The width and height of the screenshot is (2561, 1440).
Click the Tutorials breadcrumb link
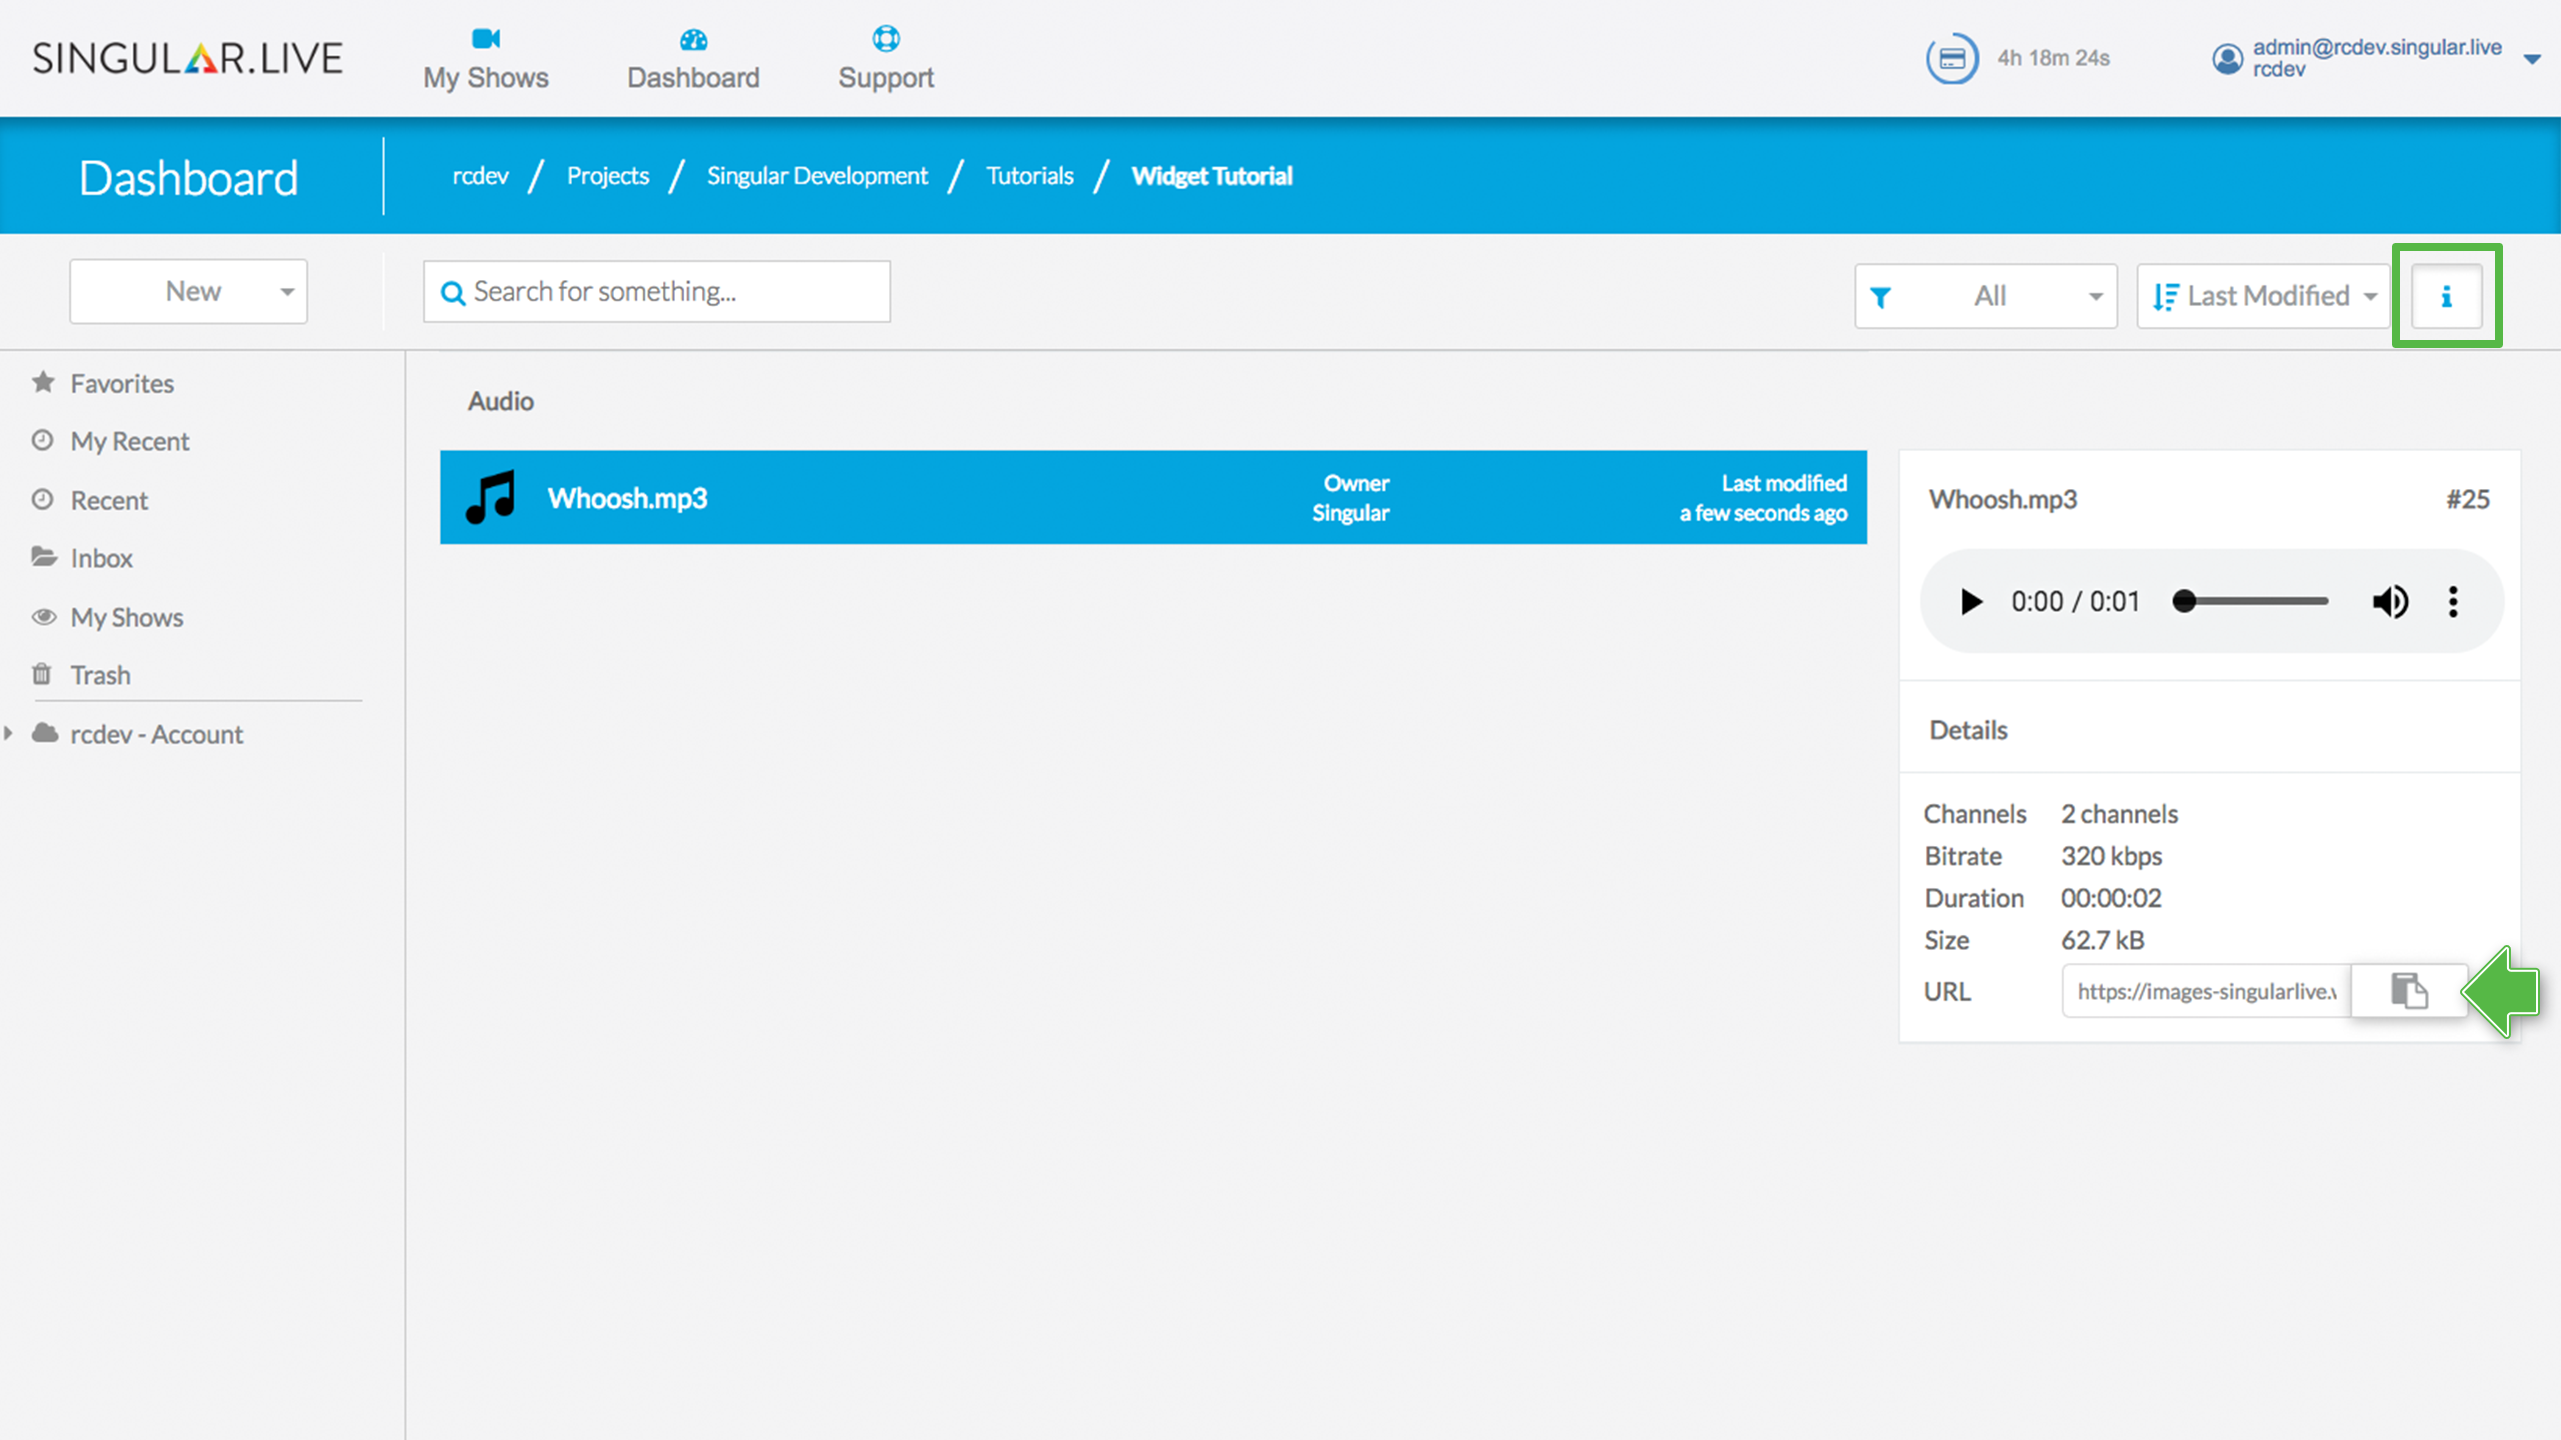pos(1029,176)
